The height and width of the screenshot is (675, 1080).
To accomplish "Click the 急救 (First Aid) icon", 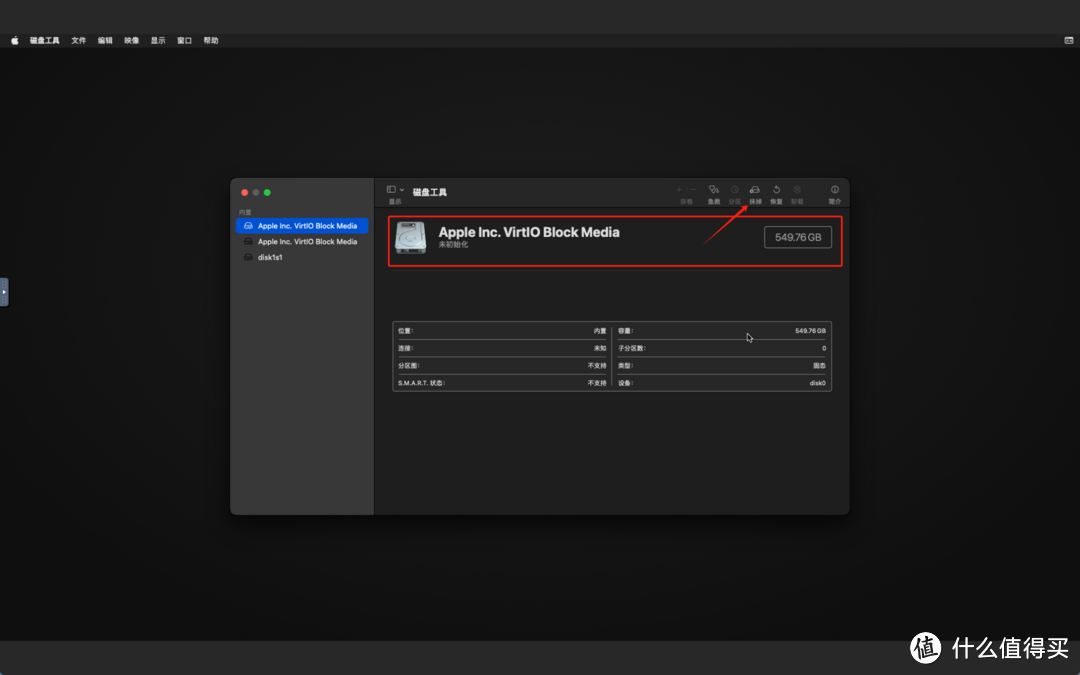I will coord(714,190).
